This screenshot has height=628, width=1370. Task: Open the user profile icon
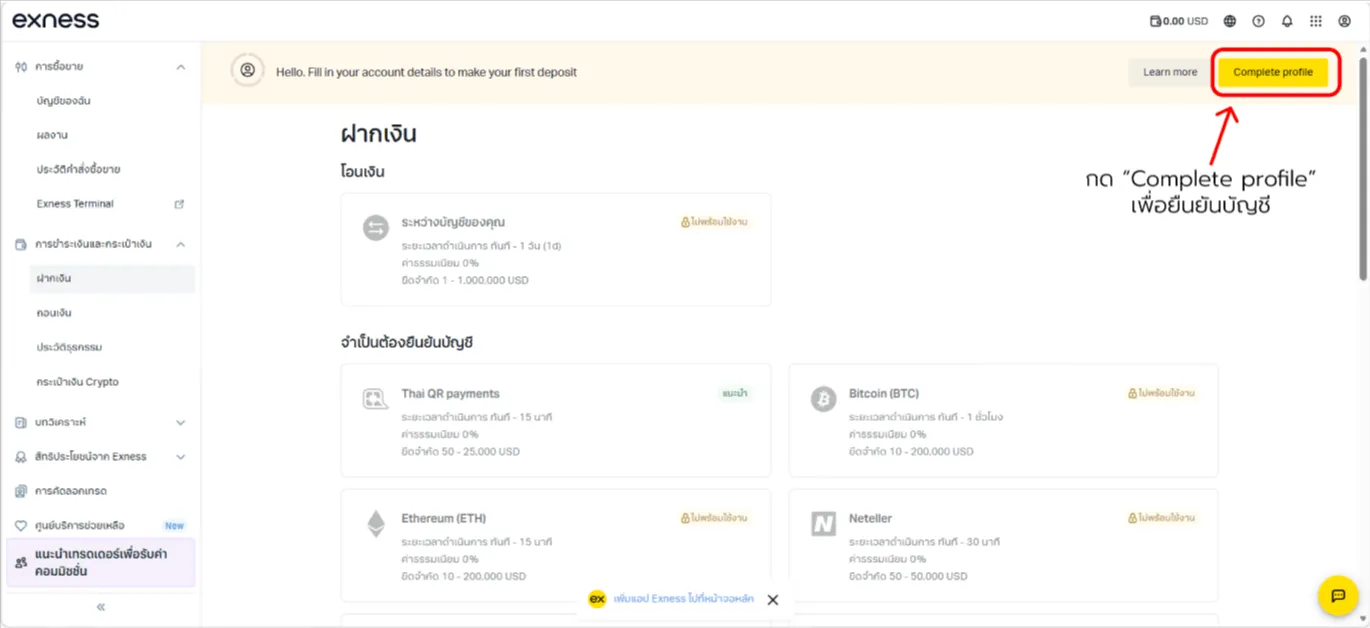point(1344,21)
